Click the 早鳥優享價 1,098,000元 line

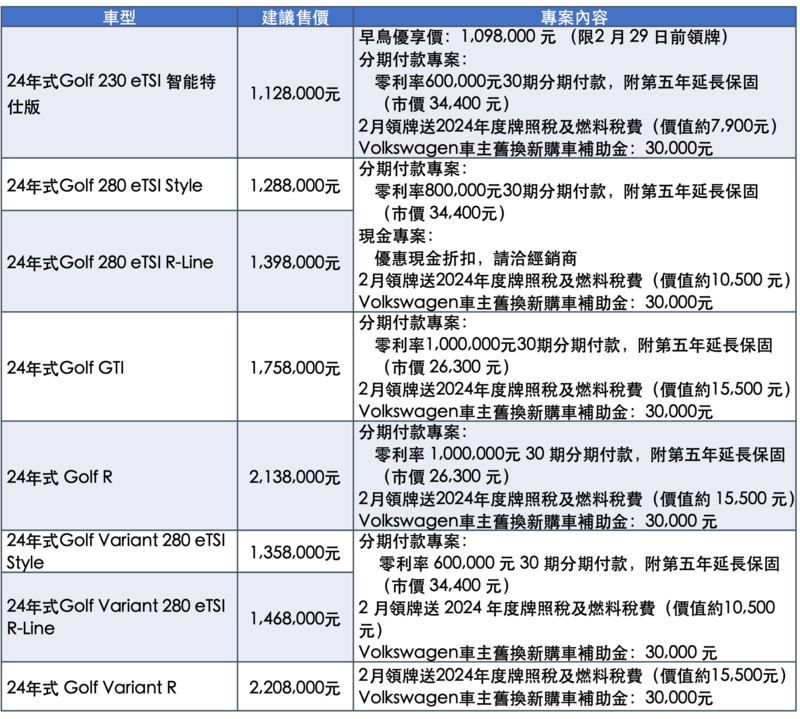(548, 37)
